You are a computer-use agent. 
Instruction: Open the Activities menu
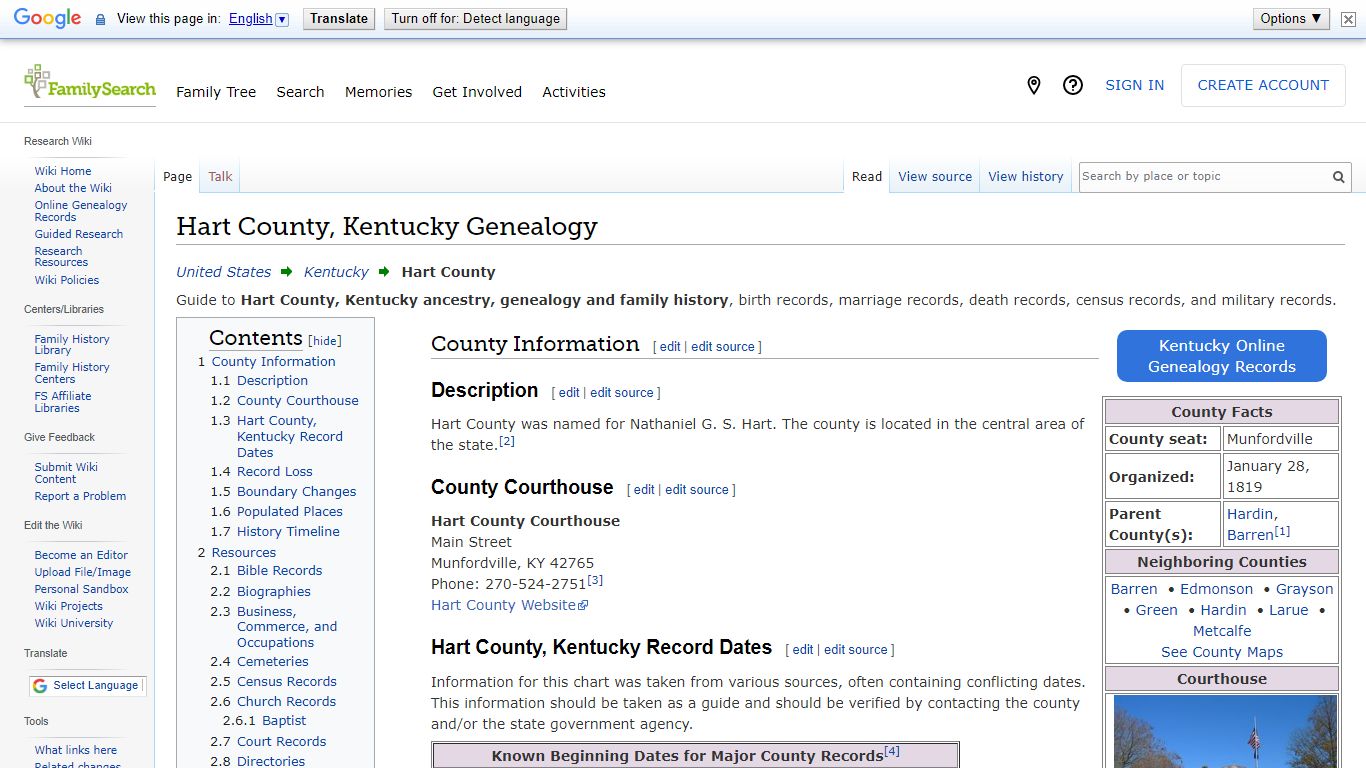tap(574, 92)
